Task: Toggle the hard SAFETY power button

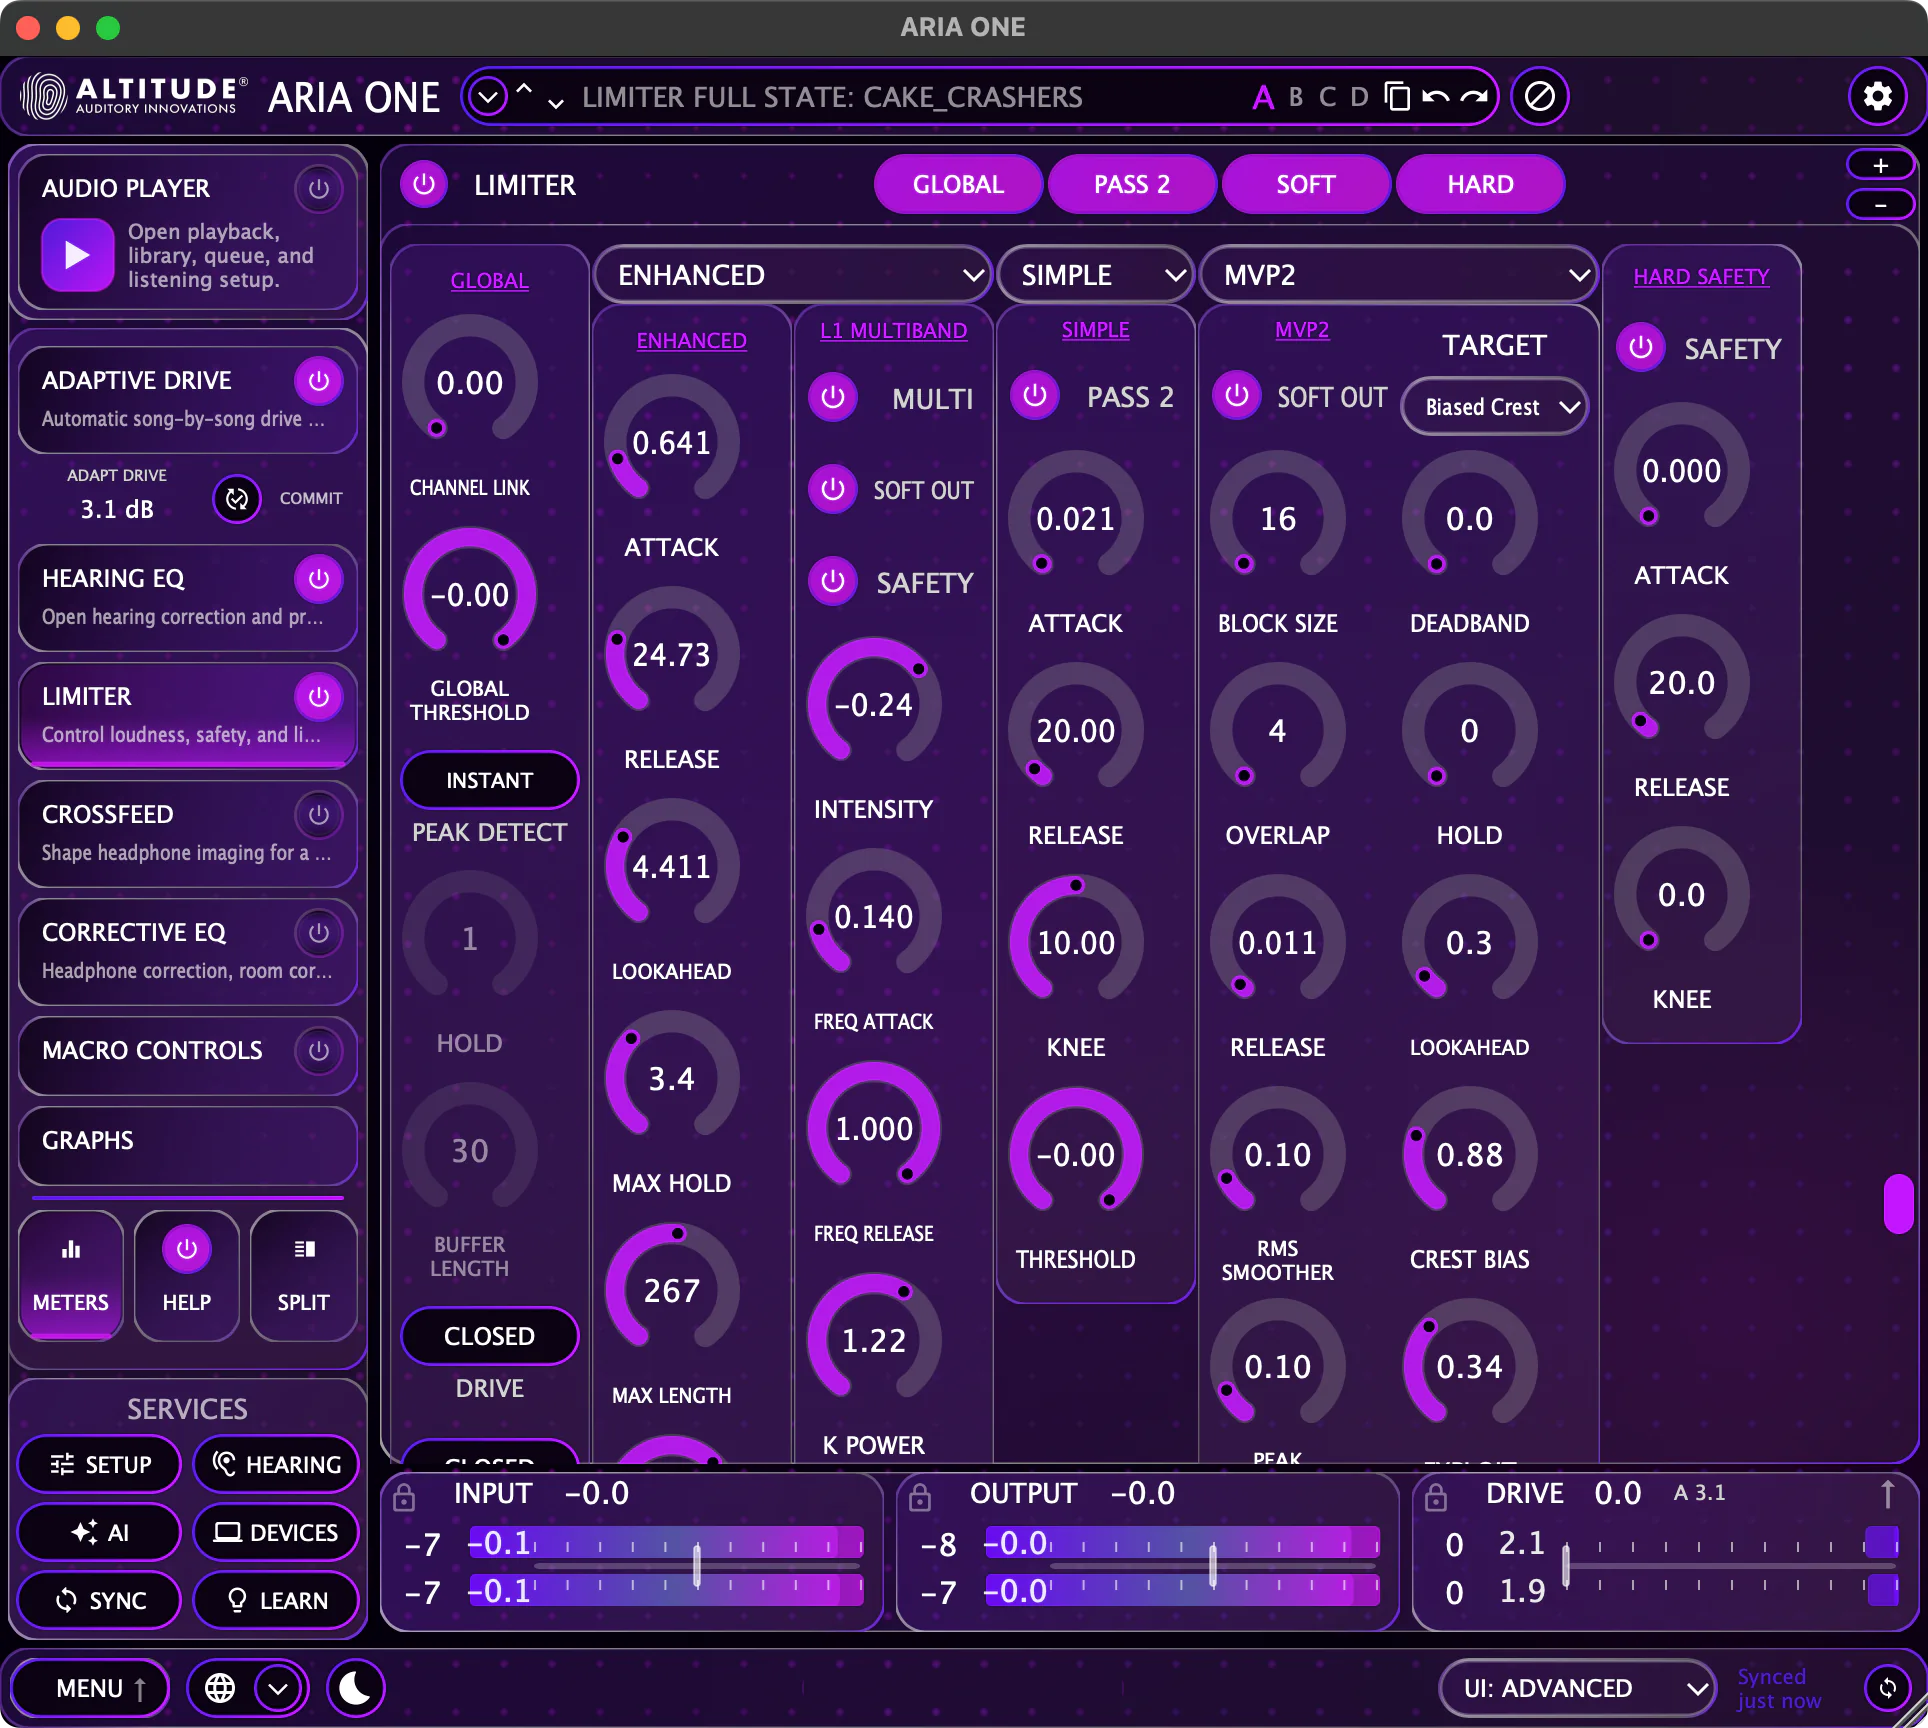Action: point(1641,347)
